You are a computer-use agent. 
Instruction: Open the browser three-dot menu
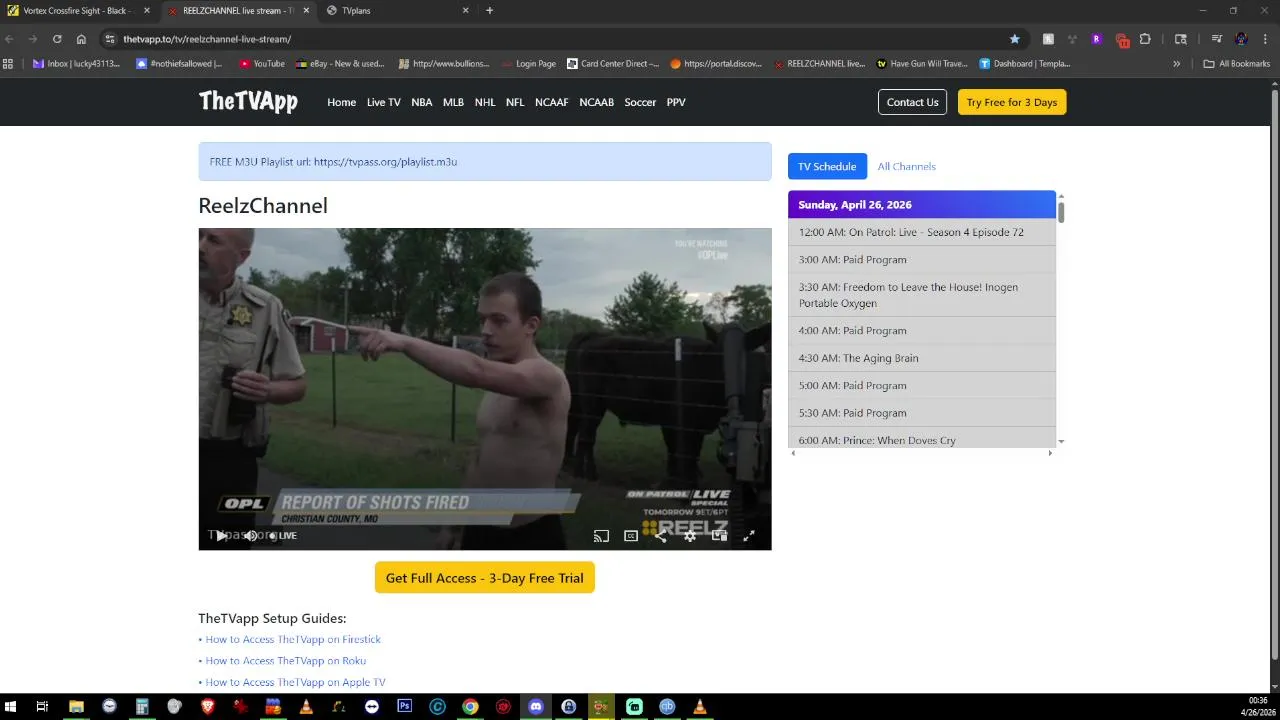pos(1264,39)
